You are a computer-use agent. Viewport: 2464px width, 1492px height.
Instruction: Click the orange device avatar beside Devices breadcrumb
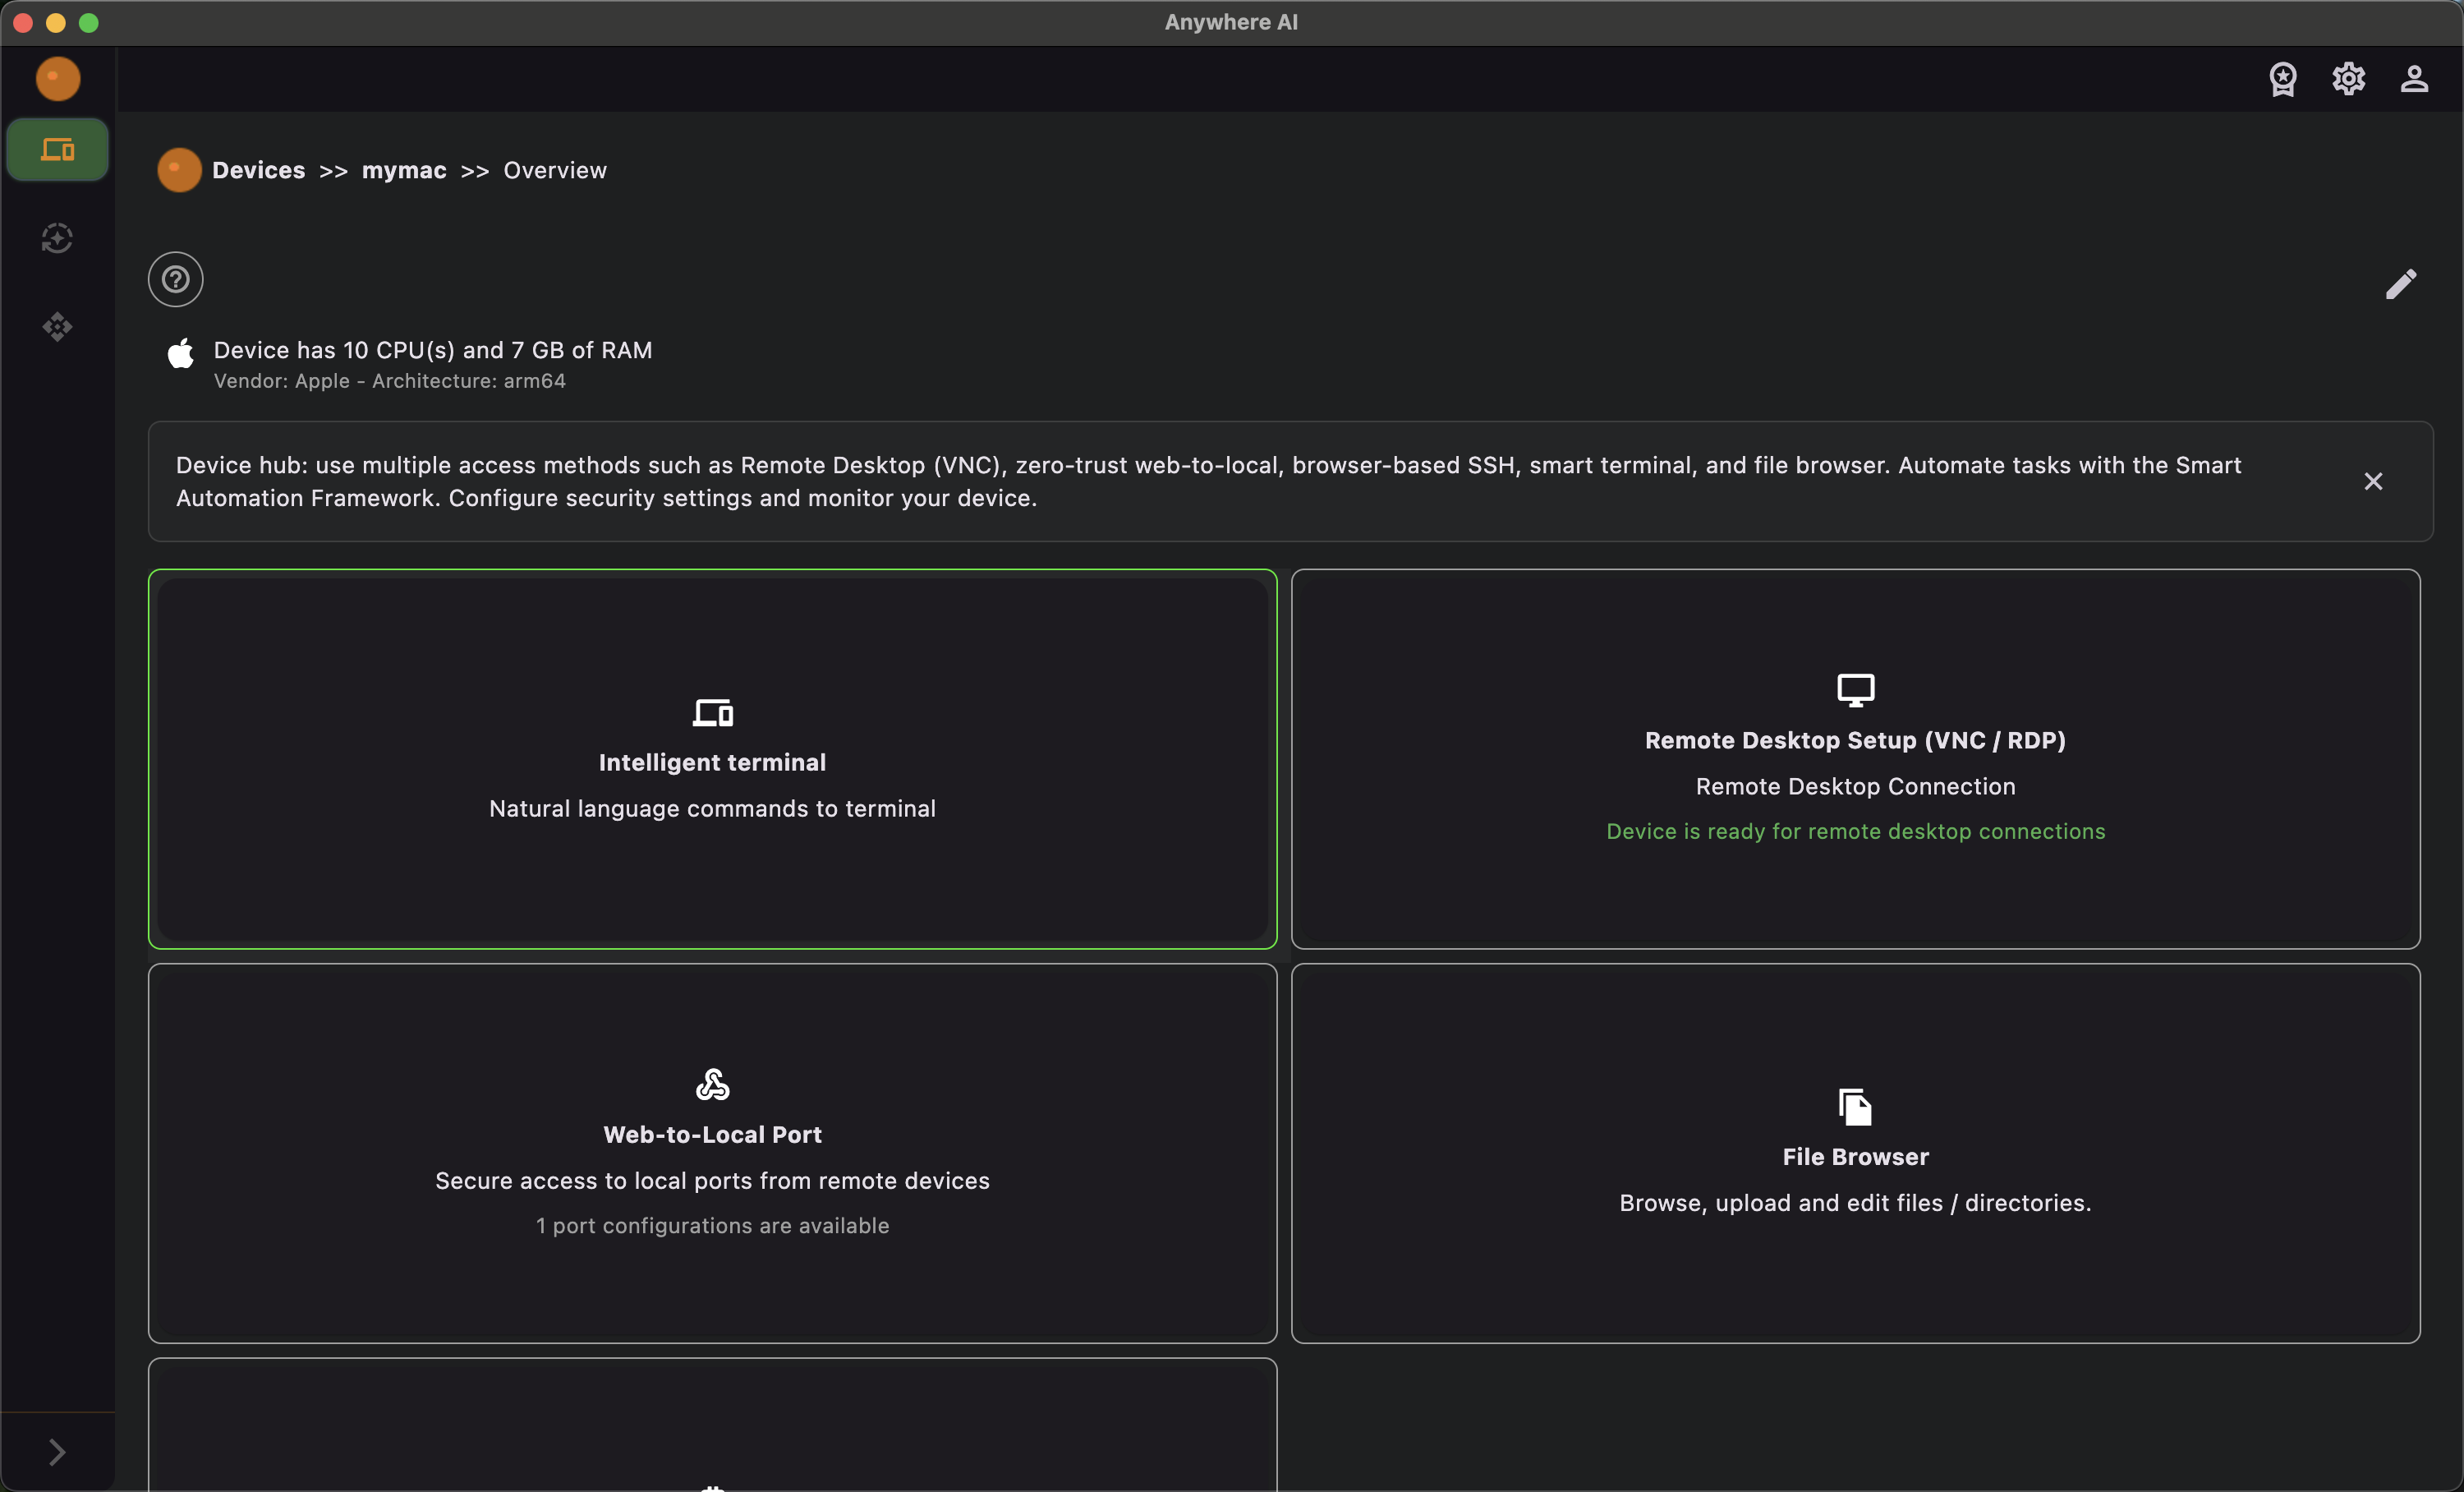coord(180,170)
